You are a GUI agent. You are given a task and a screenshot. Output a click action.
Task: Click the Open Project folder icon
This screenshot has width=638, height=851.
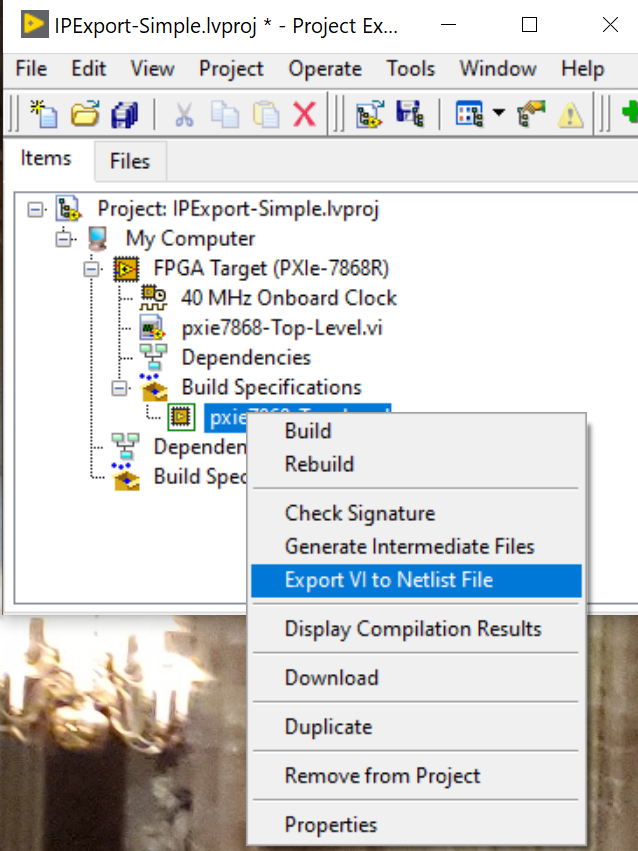click(85, 114)
